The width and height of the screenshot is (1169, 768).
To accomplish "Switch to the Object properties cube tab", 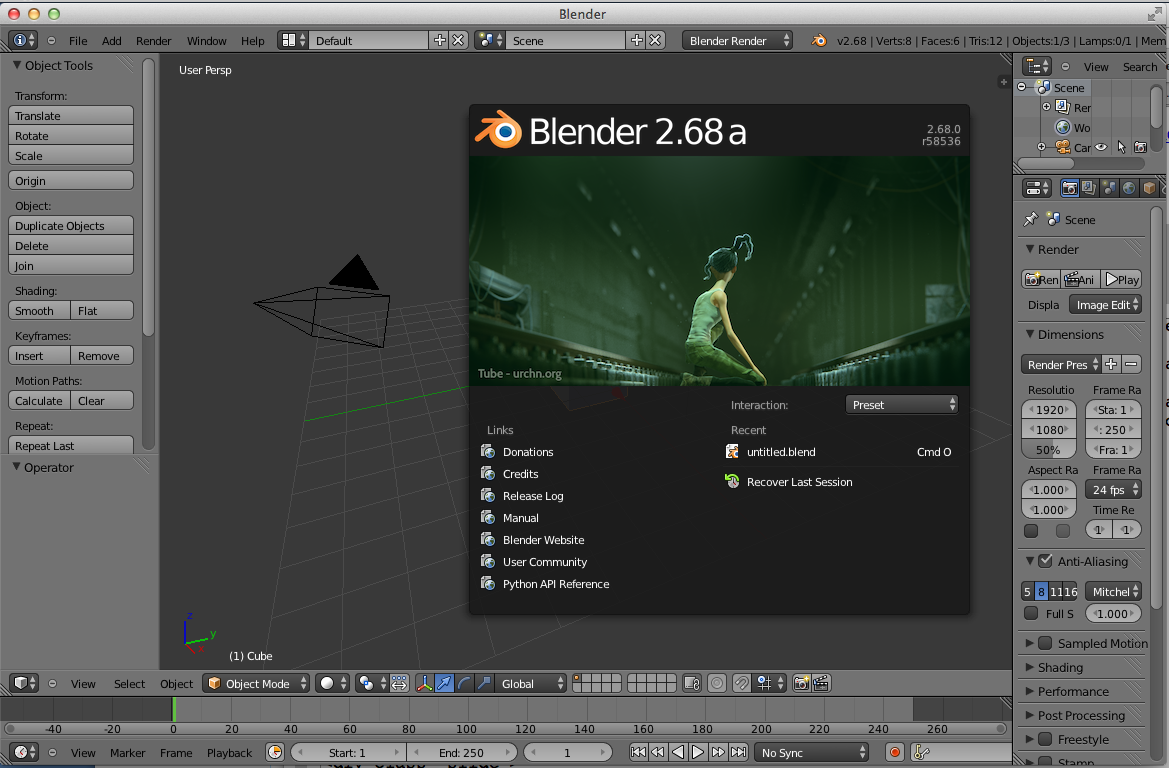I will pyautogui.click(x=1149, y=188).
